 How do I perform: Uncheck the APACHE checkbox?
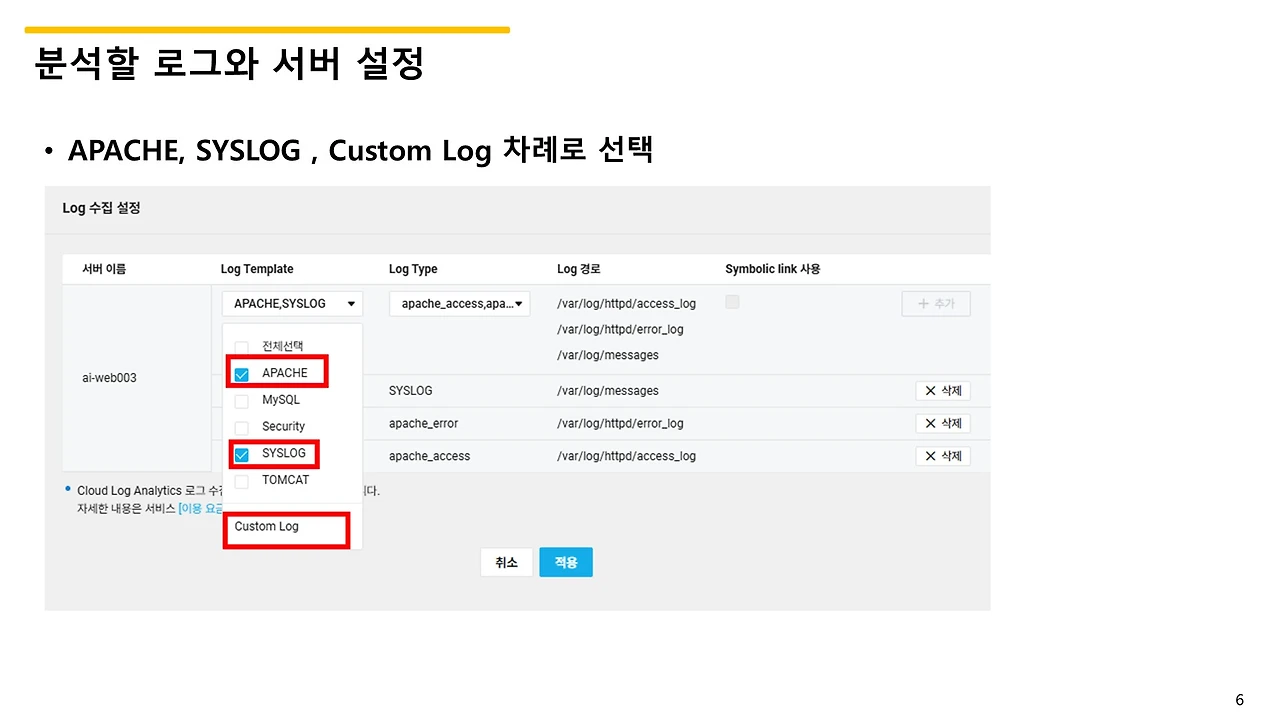pyautogui.click(x=241, y=375)
